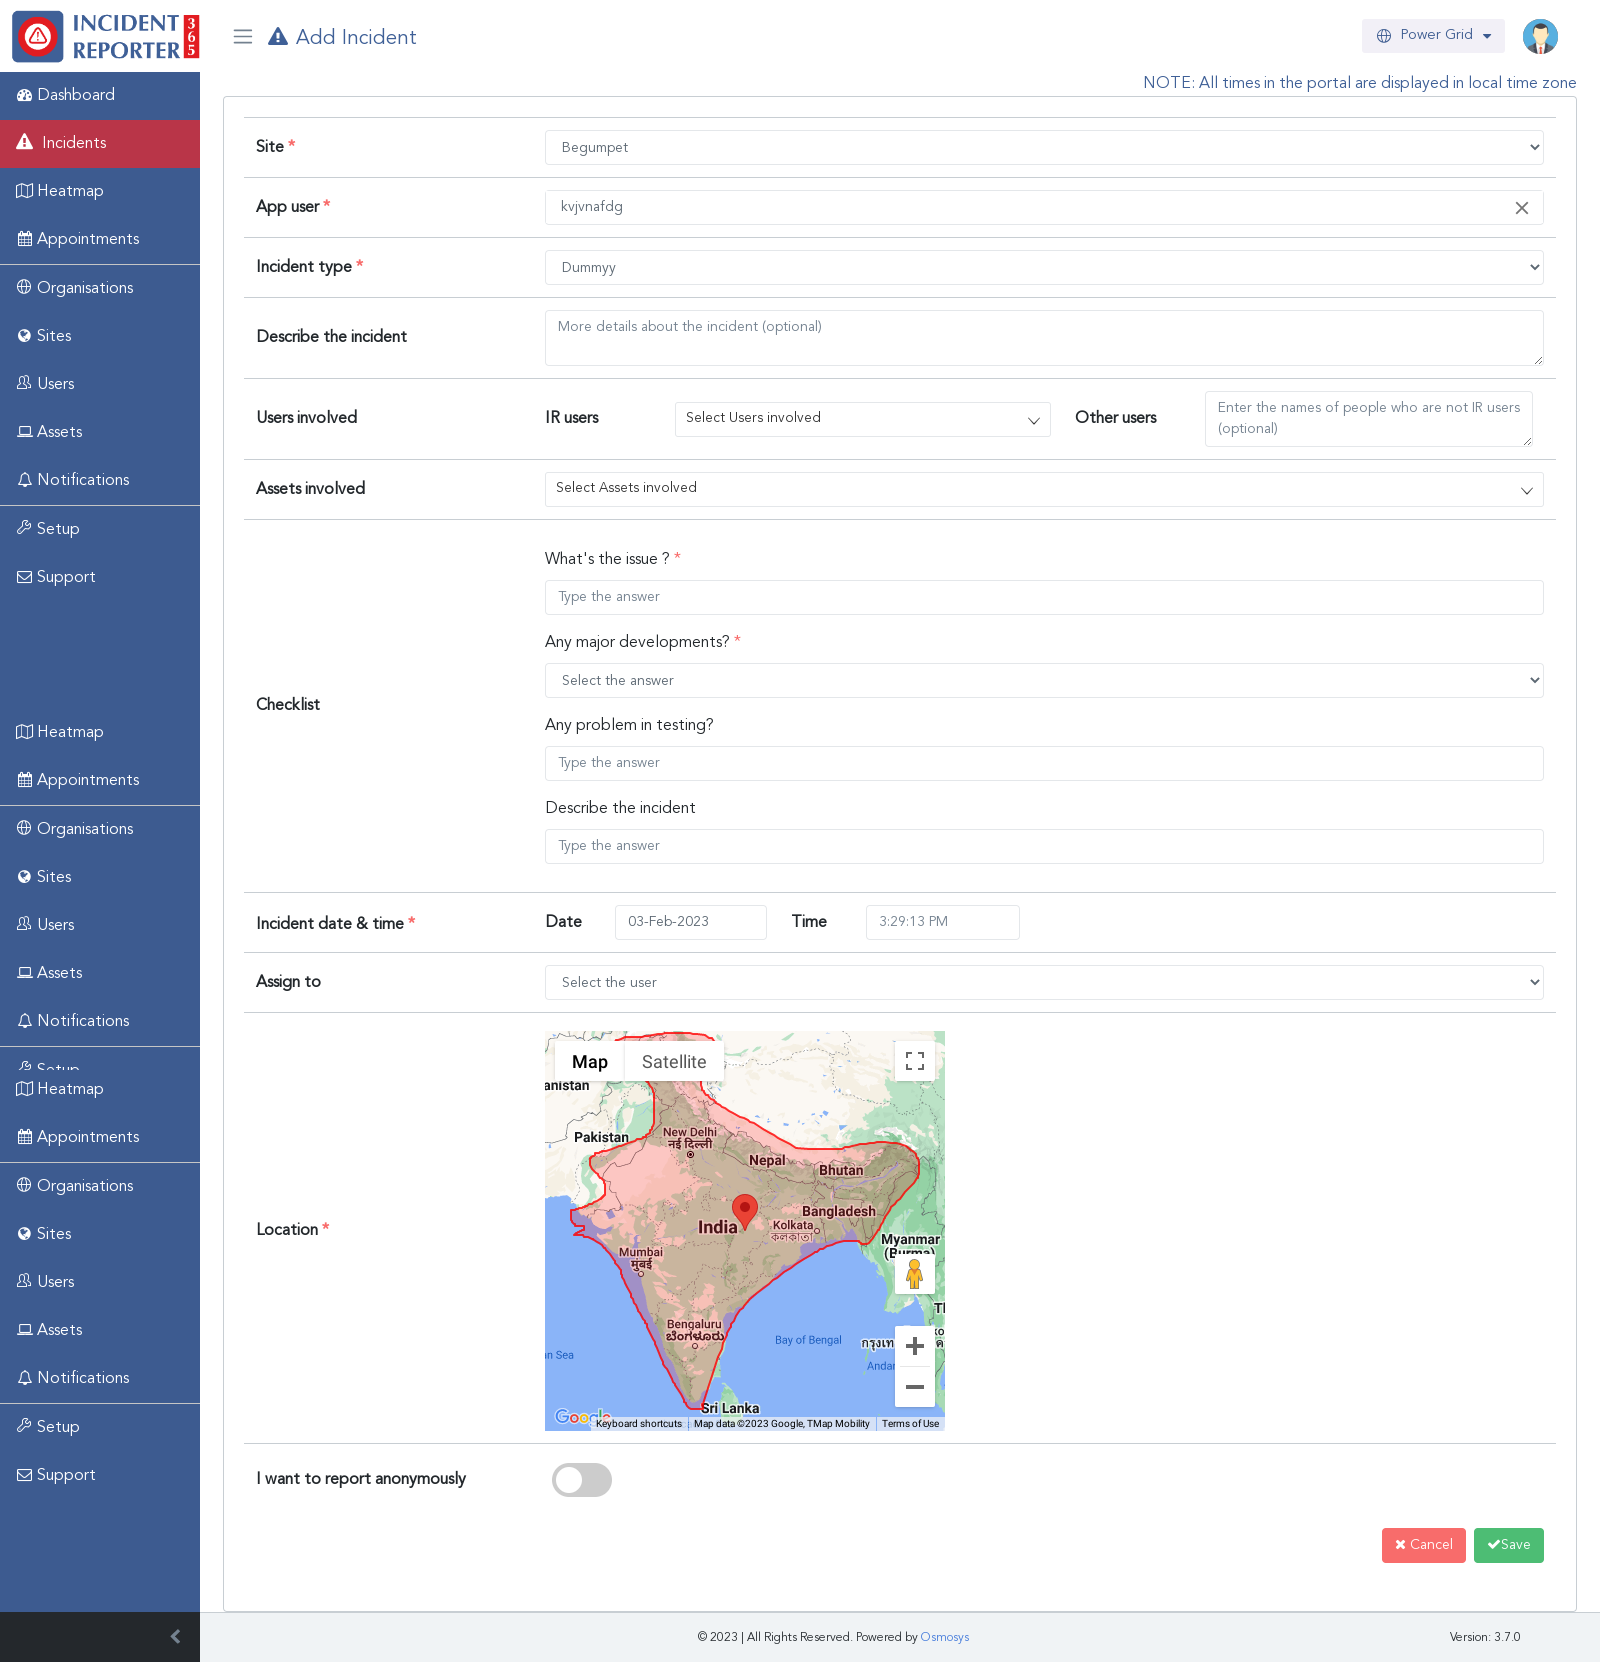The image size is (1600, 1662).
Task: Cancel adding the incident
Action: click(x=1423, y=1545)
